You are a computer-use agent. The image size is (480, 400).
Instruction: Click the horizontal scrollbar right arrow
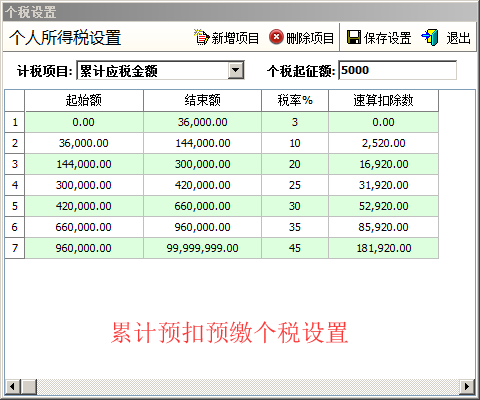(467, 387)
